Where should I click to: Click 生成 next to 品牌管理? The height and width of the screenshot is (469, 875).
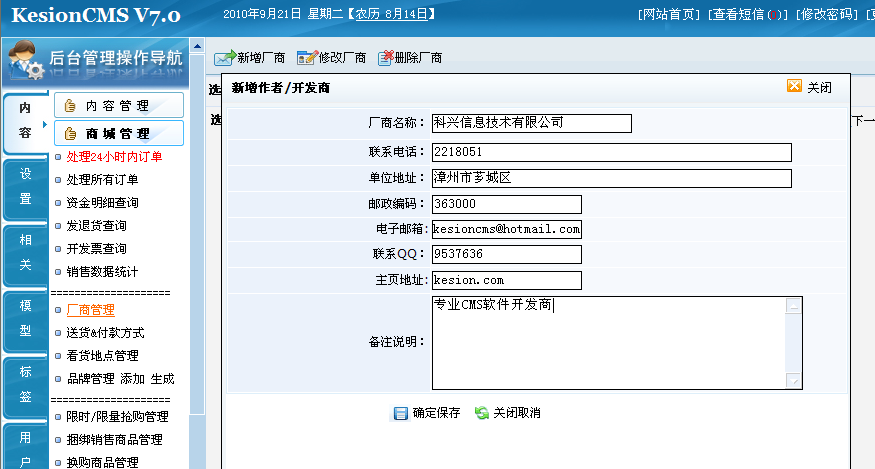click(x=162, y=379)
